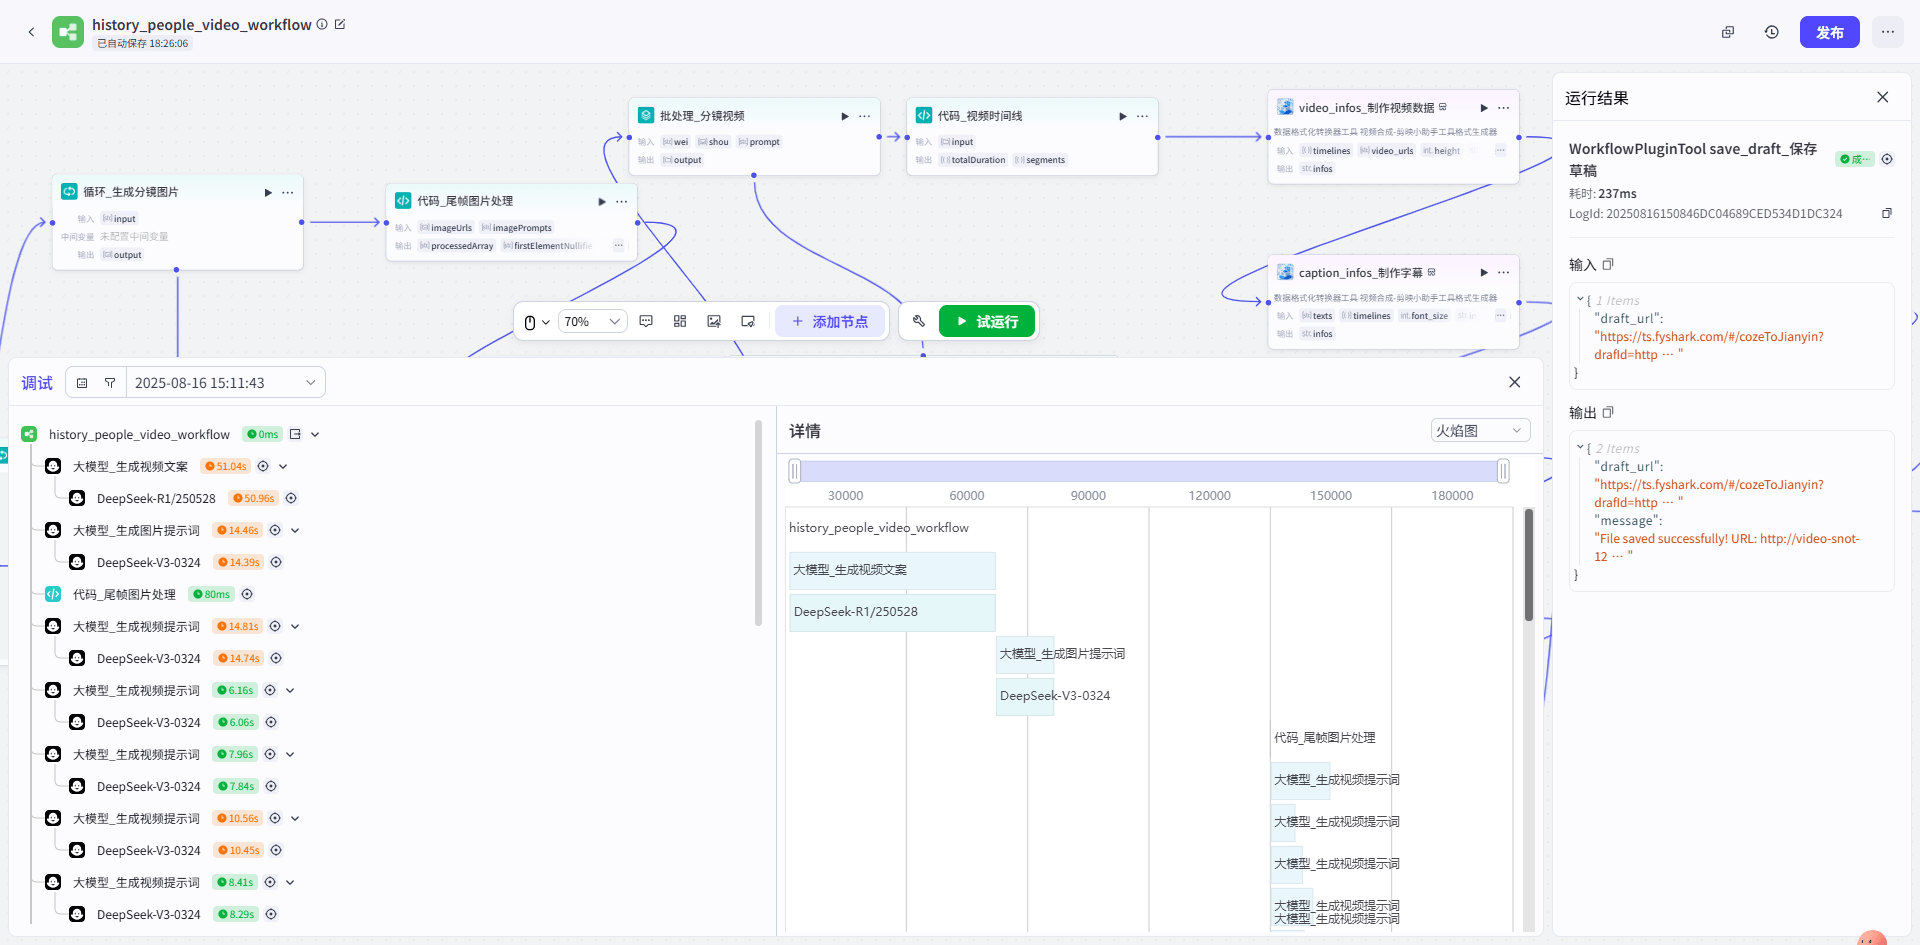Click right handle of flame chart range slider
The width and height of the screenshot is (1920, 945).
(x=1503, y=471)
